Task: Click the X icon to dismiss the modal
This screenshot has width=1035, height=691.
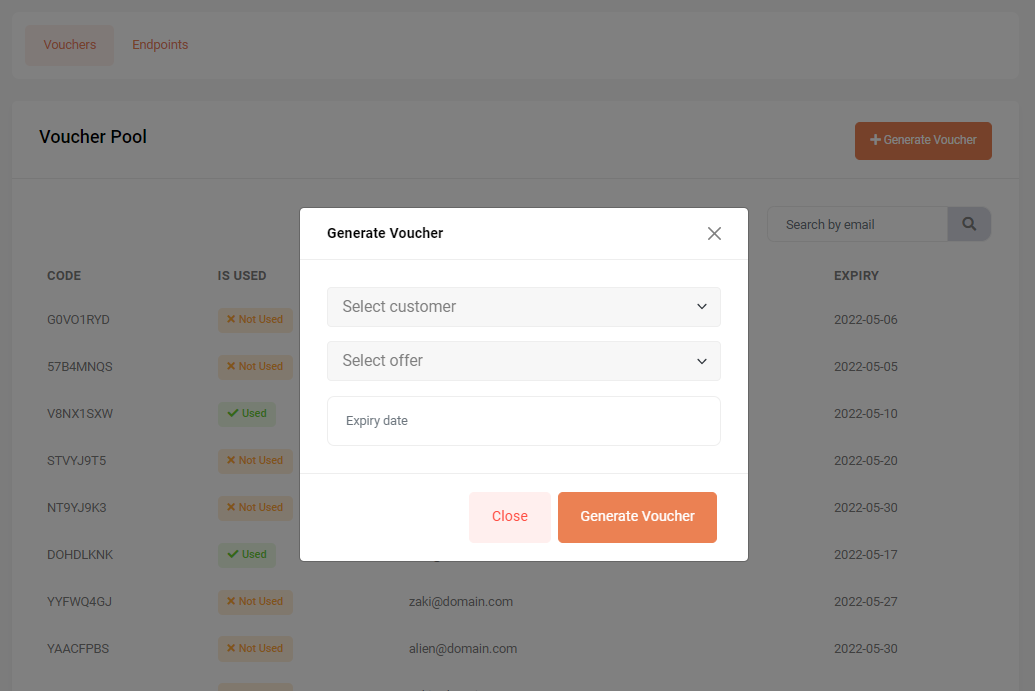Action: (714, 233)
